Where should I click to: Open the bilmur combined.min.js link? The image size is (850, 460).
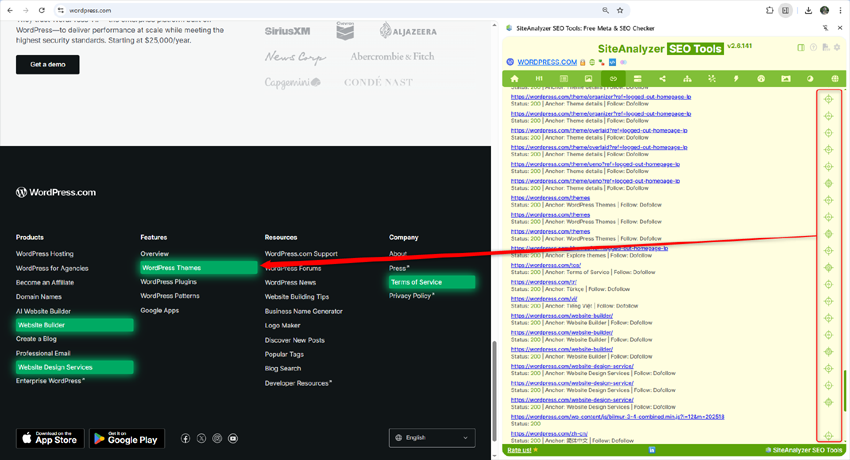coord(617,417)
